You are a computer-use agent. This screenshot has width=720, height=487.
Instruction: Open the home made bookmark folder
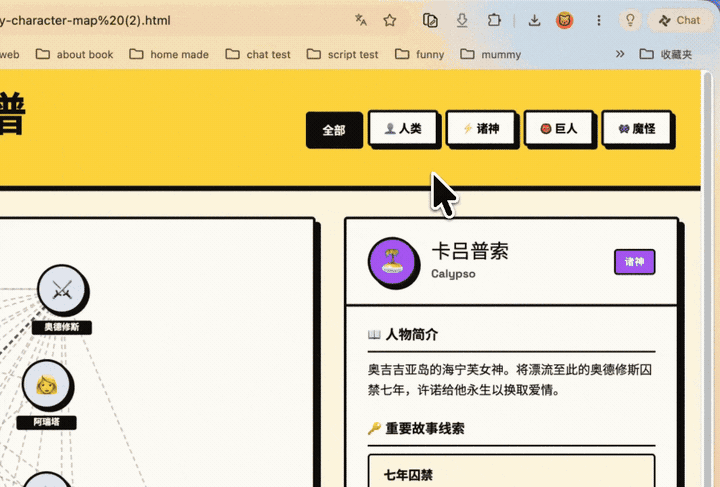(x=169, y=55)
